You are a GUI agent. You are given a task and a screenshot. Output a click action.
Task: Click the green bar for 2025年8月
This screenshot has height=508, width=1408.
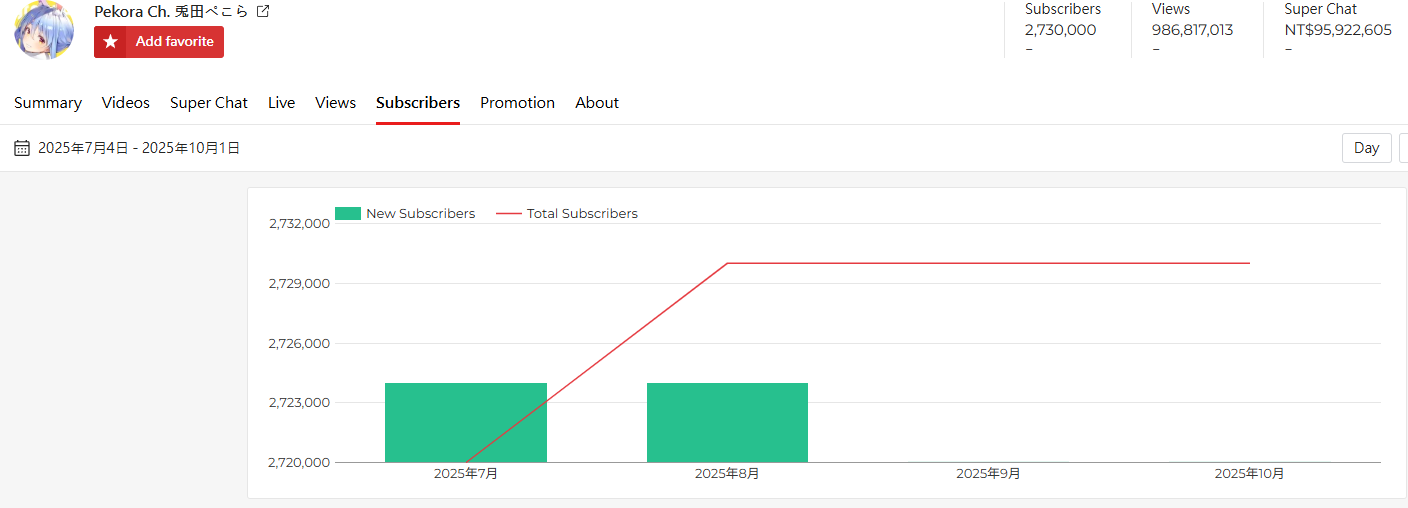pyautogui.click(x=727, y=422)
